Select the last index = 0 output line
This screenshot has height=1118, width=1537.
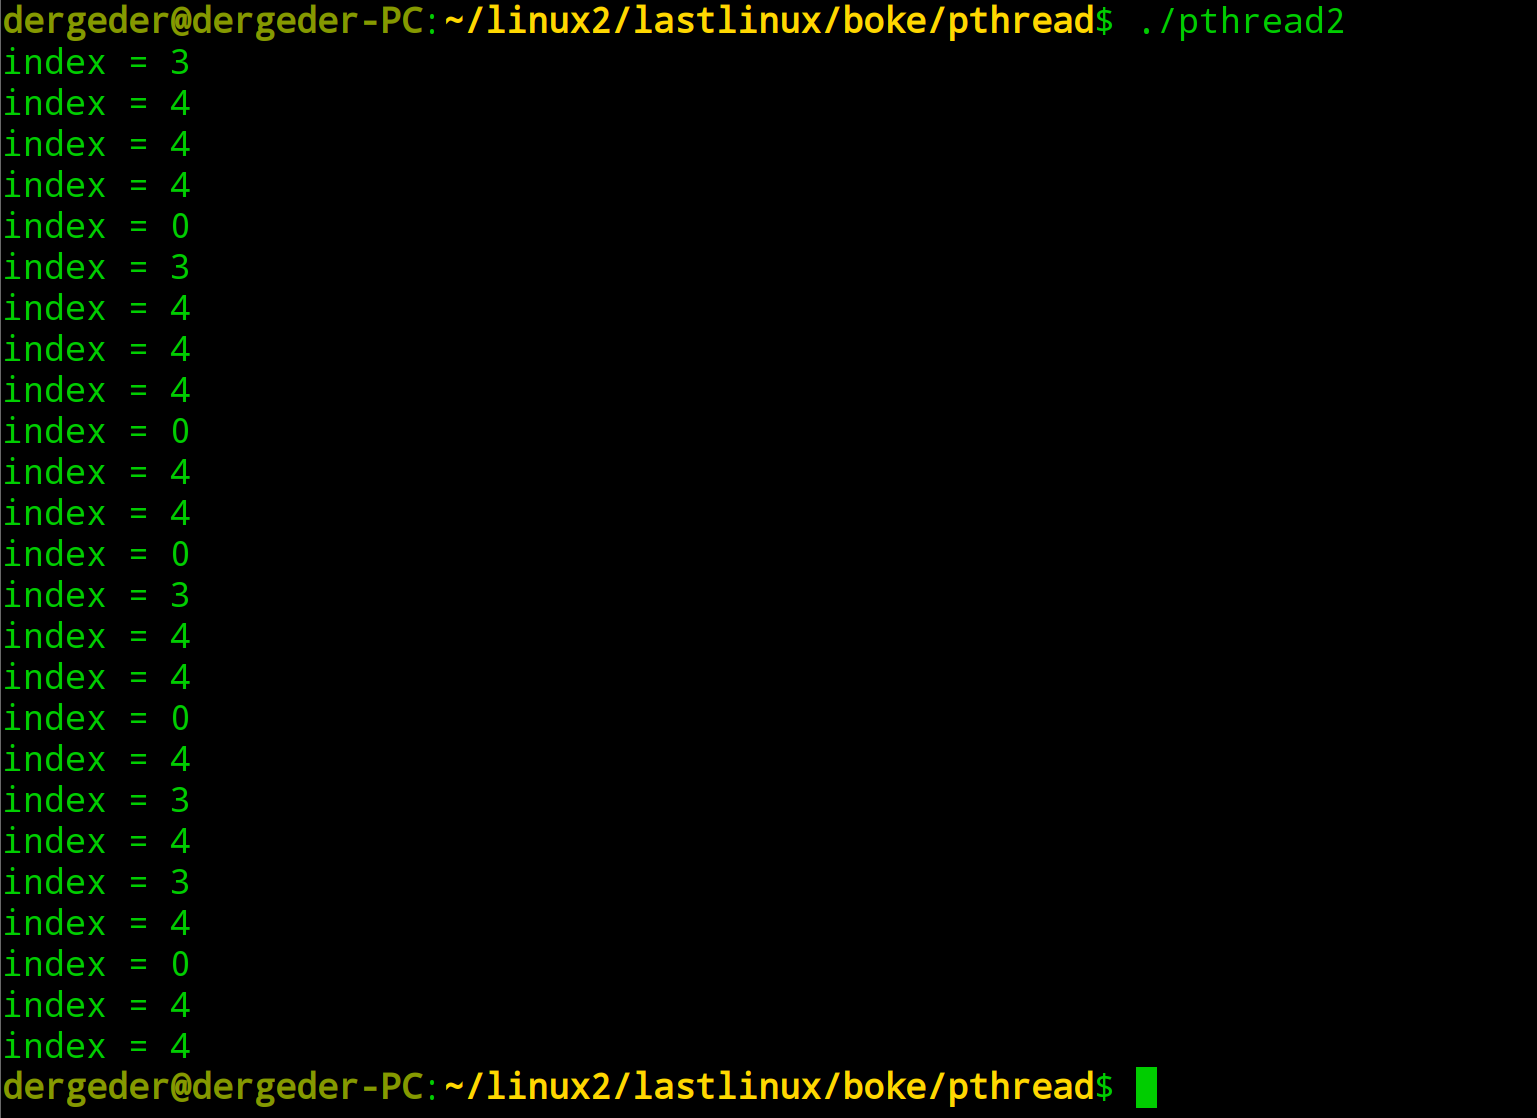[x=96, y=964]
